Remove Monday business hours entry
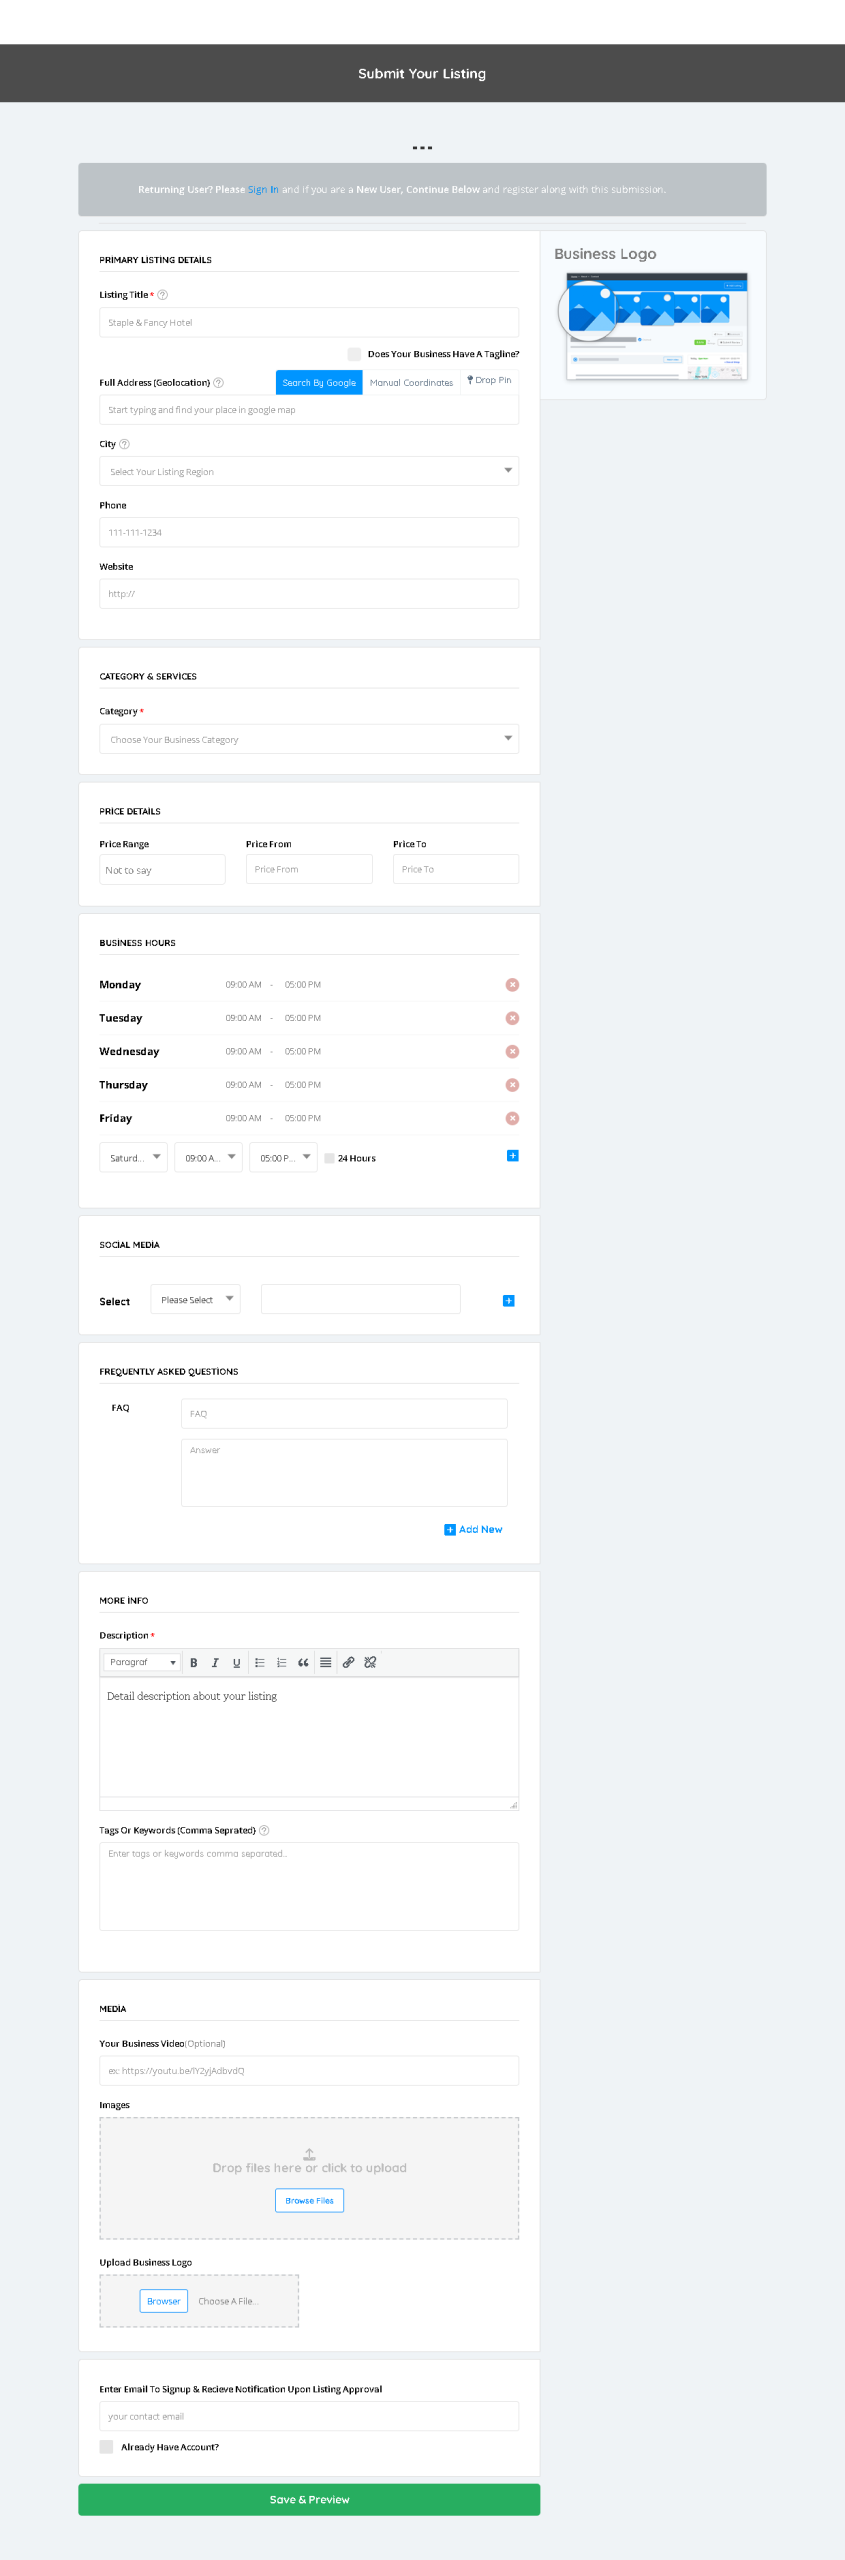Image resolution: width=845 pixels, height=2560 pixels. click(x=512, y=985)
